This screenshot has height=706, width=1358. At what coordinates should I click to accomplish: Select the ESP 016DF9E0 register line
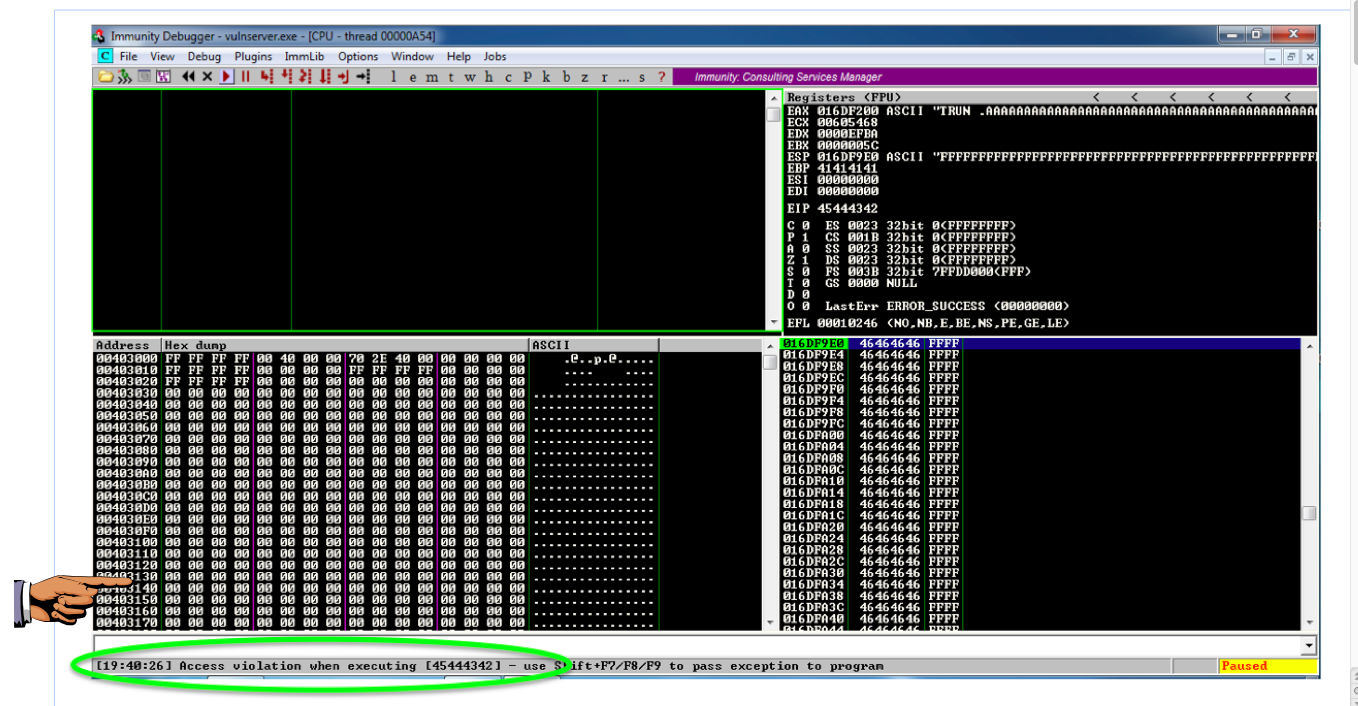1052,157
